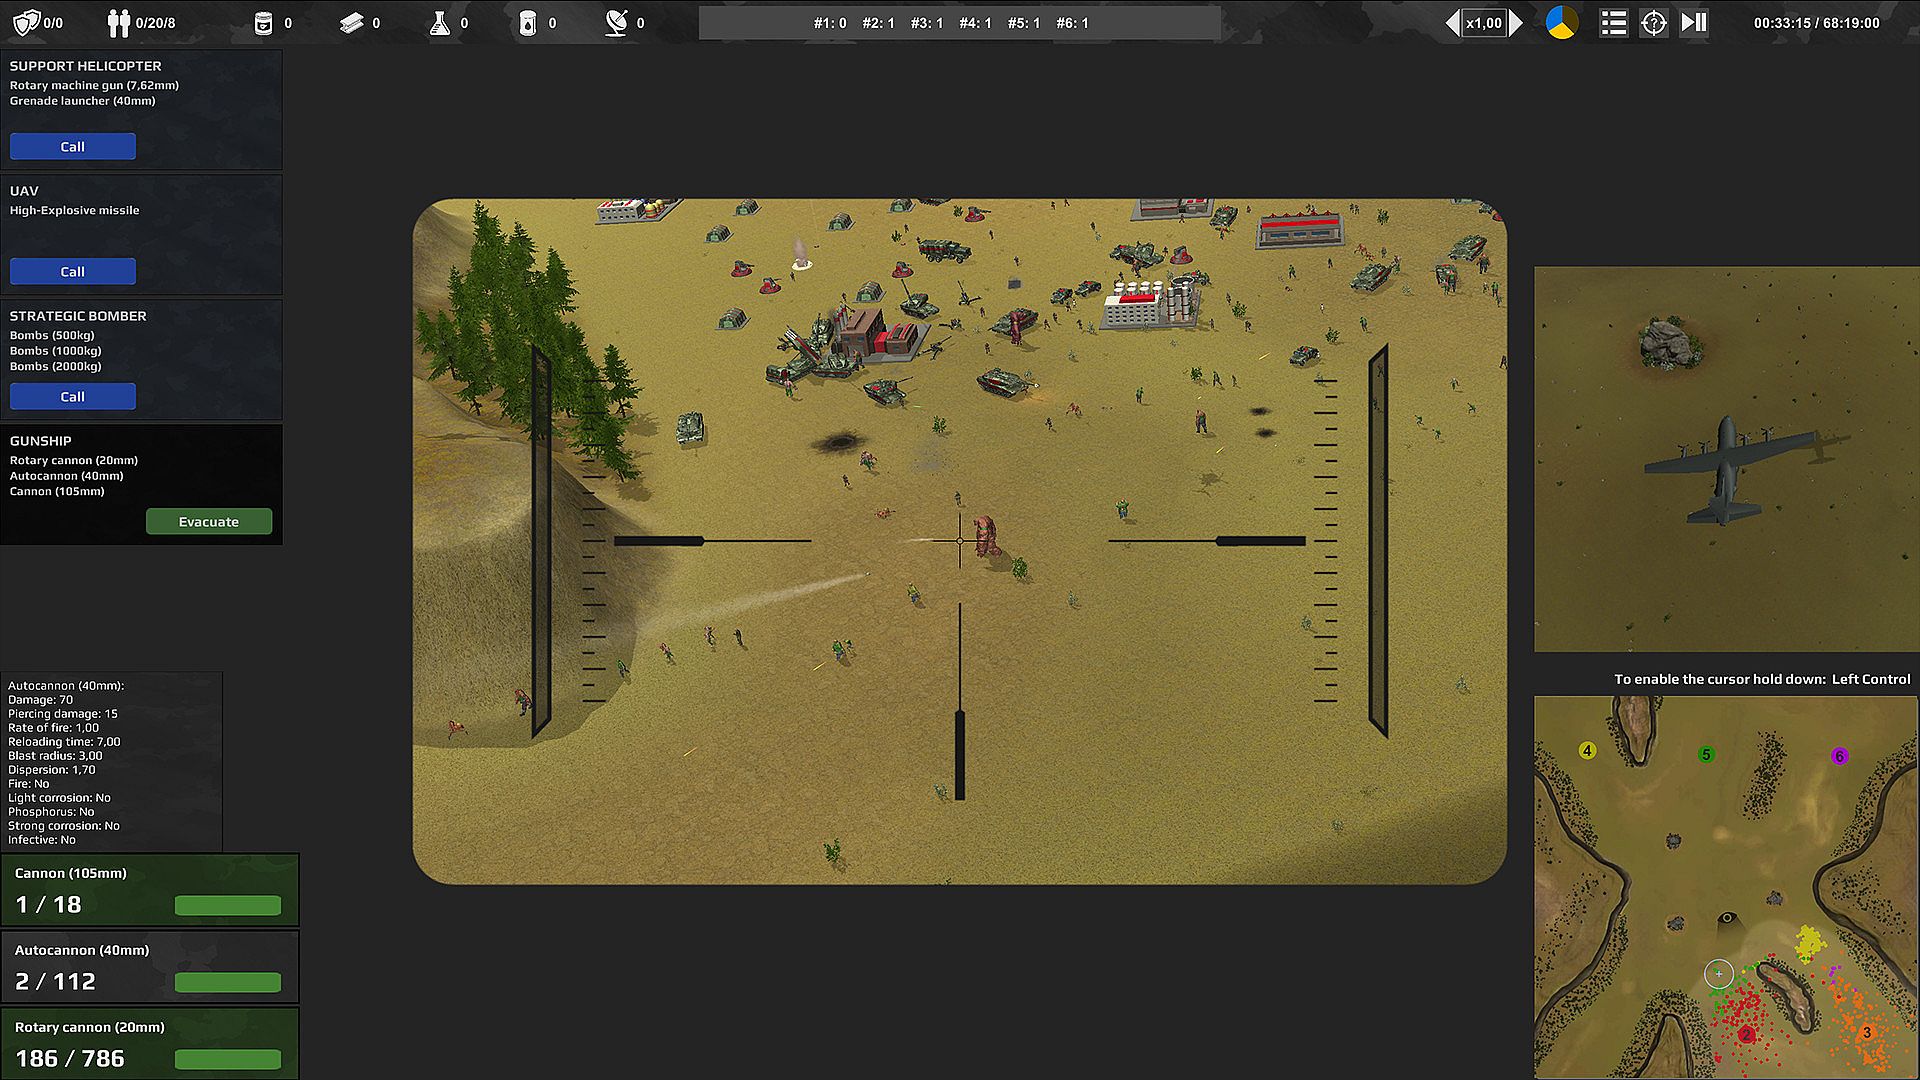The image size is (1920, 1080).
Task: Open the objectives list icon
Action: coord(1612,22)
